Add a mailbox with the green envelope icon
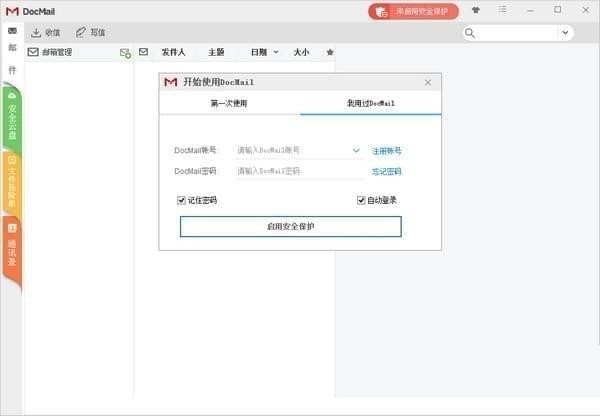Screen dimensions: 600x416 point(125,52)
